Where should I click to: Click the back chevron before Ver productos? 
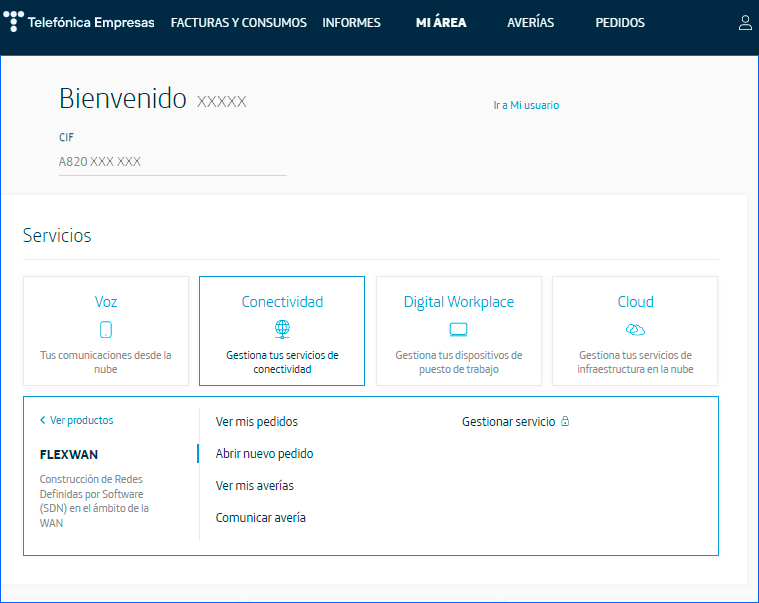(43, 420)
